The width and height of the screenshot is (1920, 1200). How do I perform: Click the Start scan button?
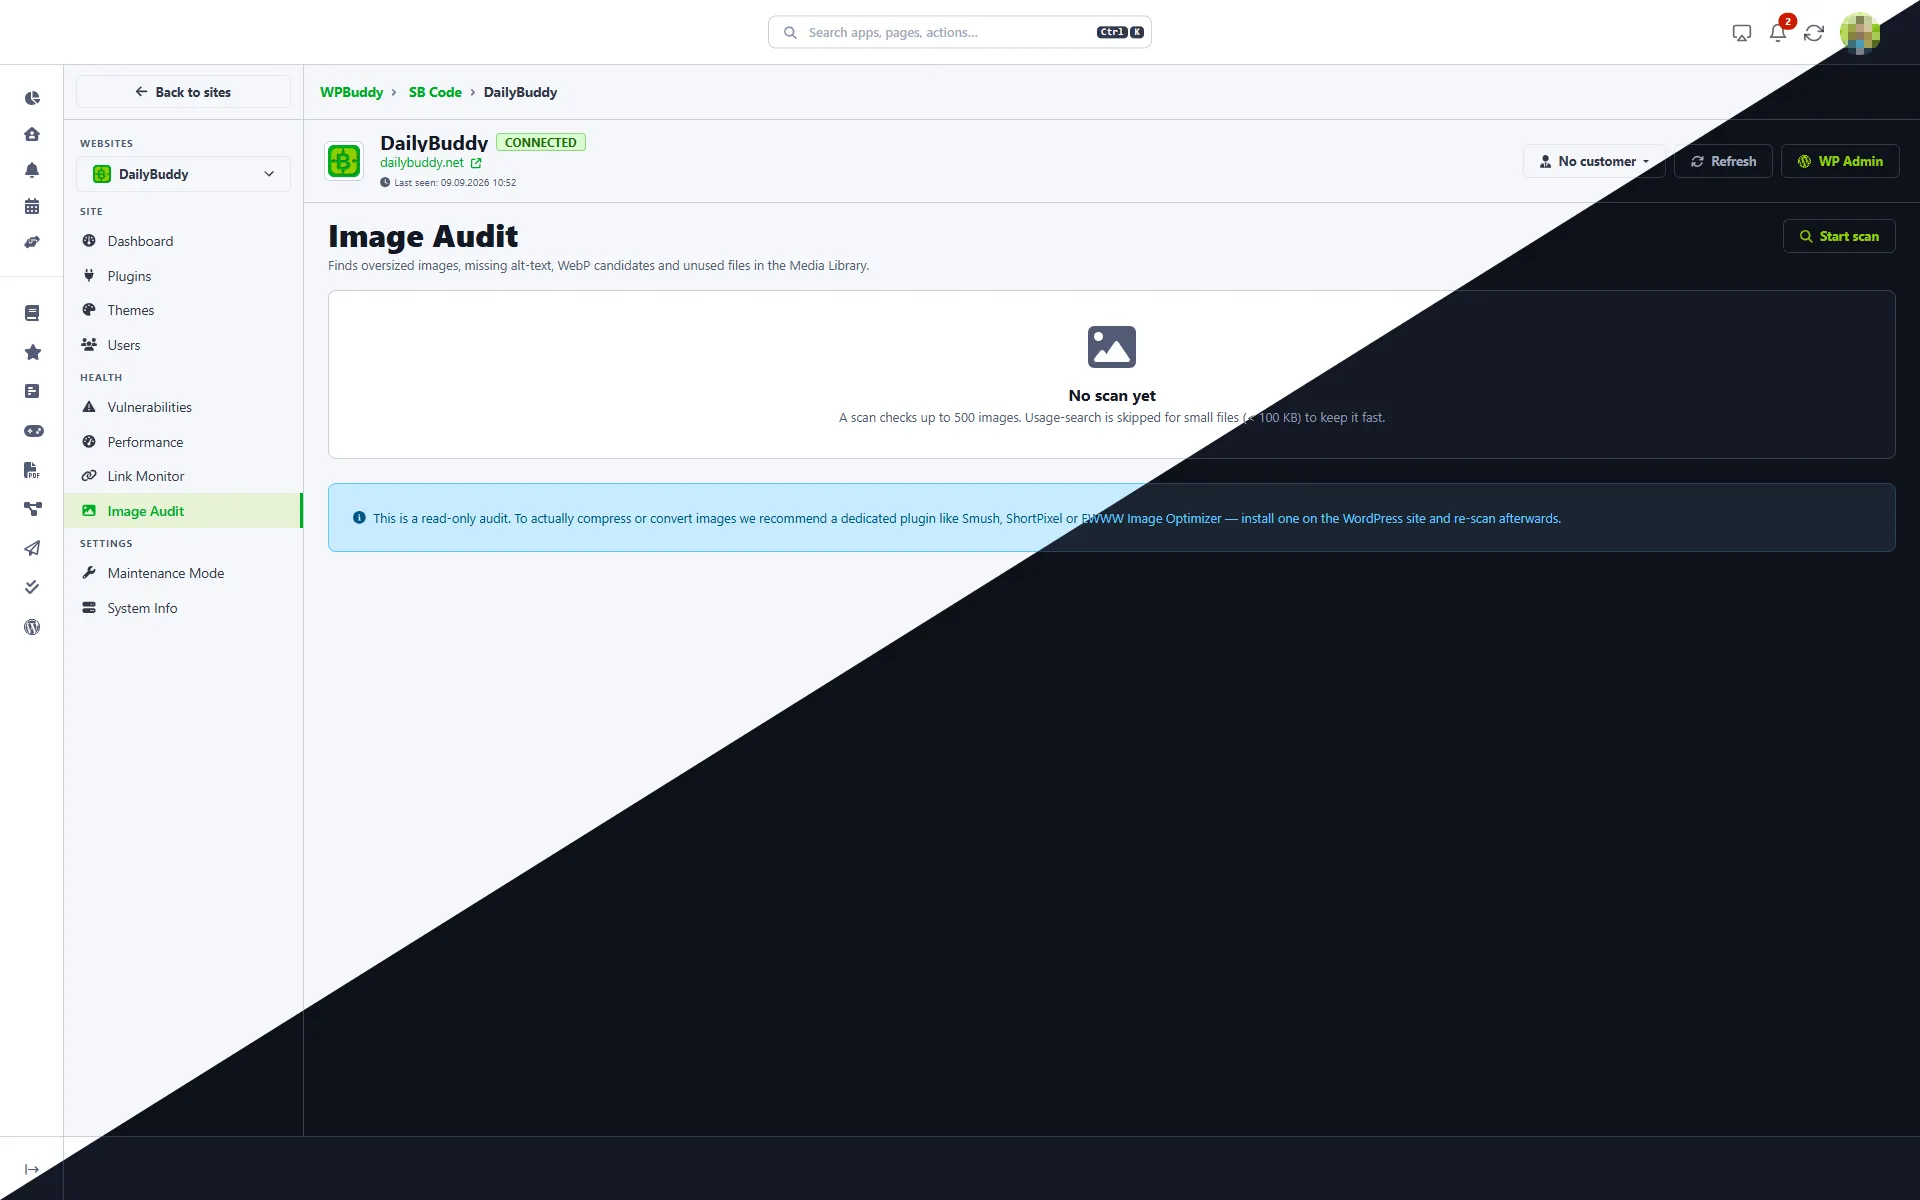[x=1839, y=236]
